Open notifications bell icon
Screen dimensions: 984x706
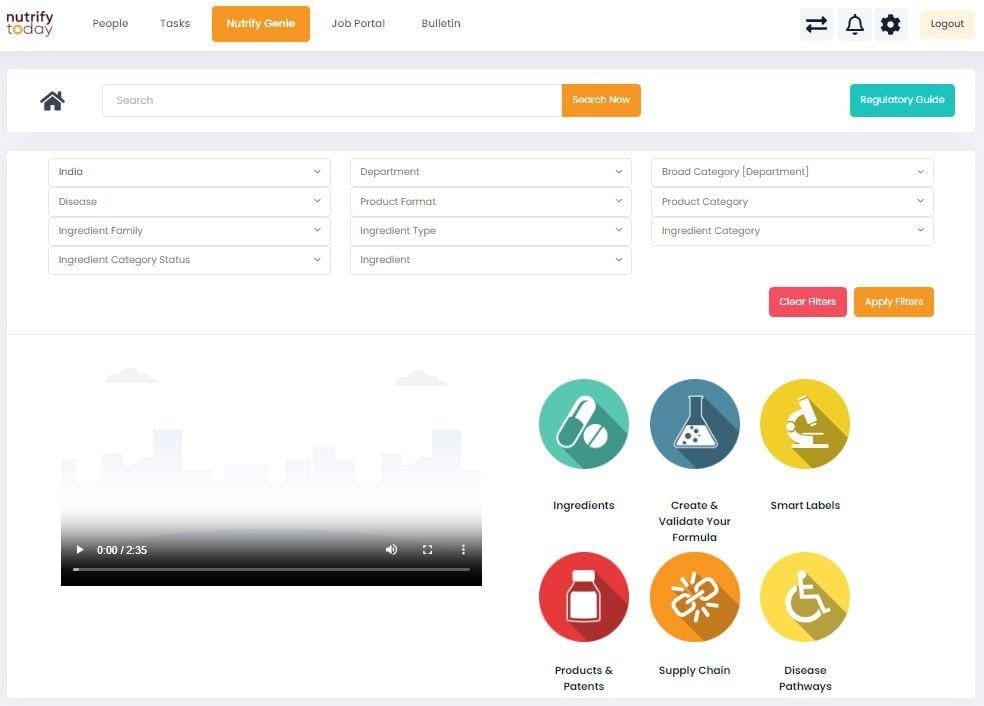coord(854,24)
